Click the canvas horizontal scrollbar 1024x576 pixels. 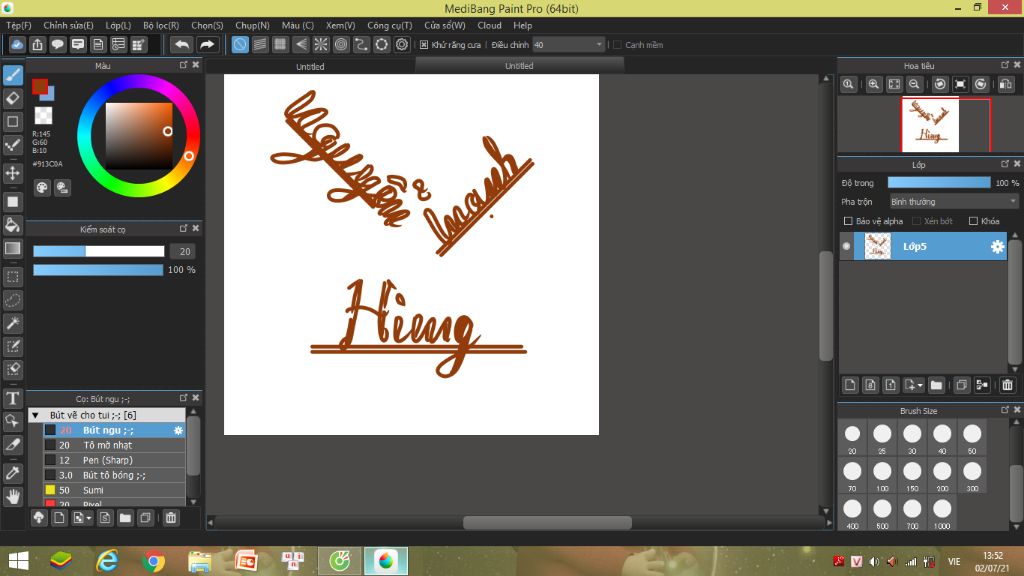(x=547, y=522)
